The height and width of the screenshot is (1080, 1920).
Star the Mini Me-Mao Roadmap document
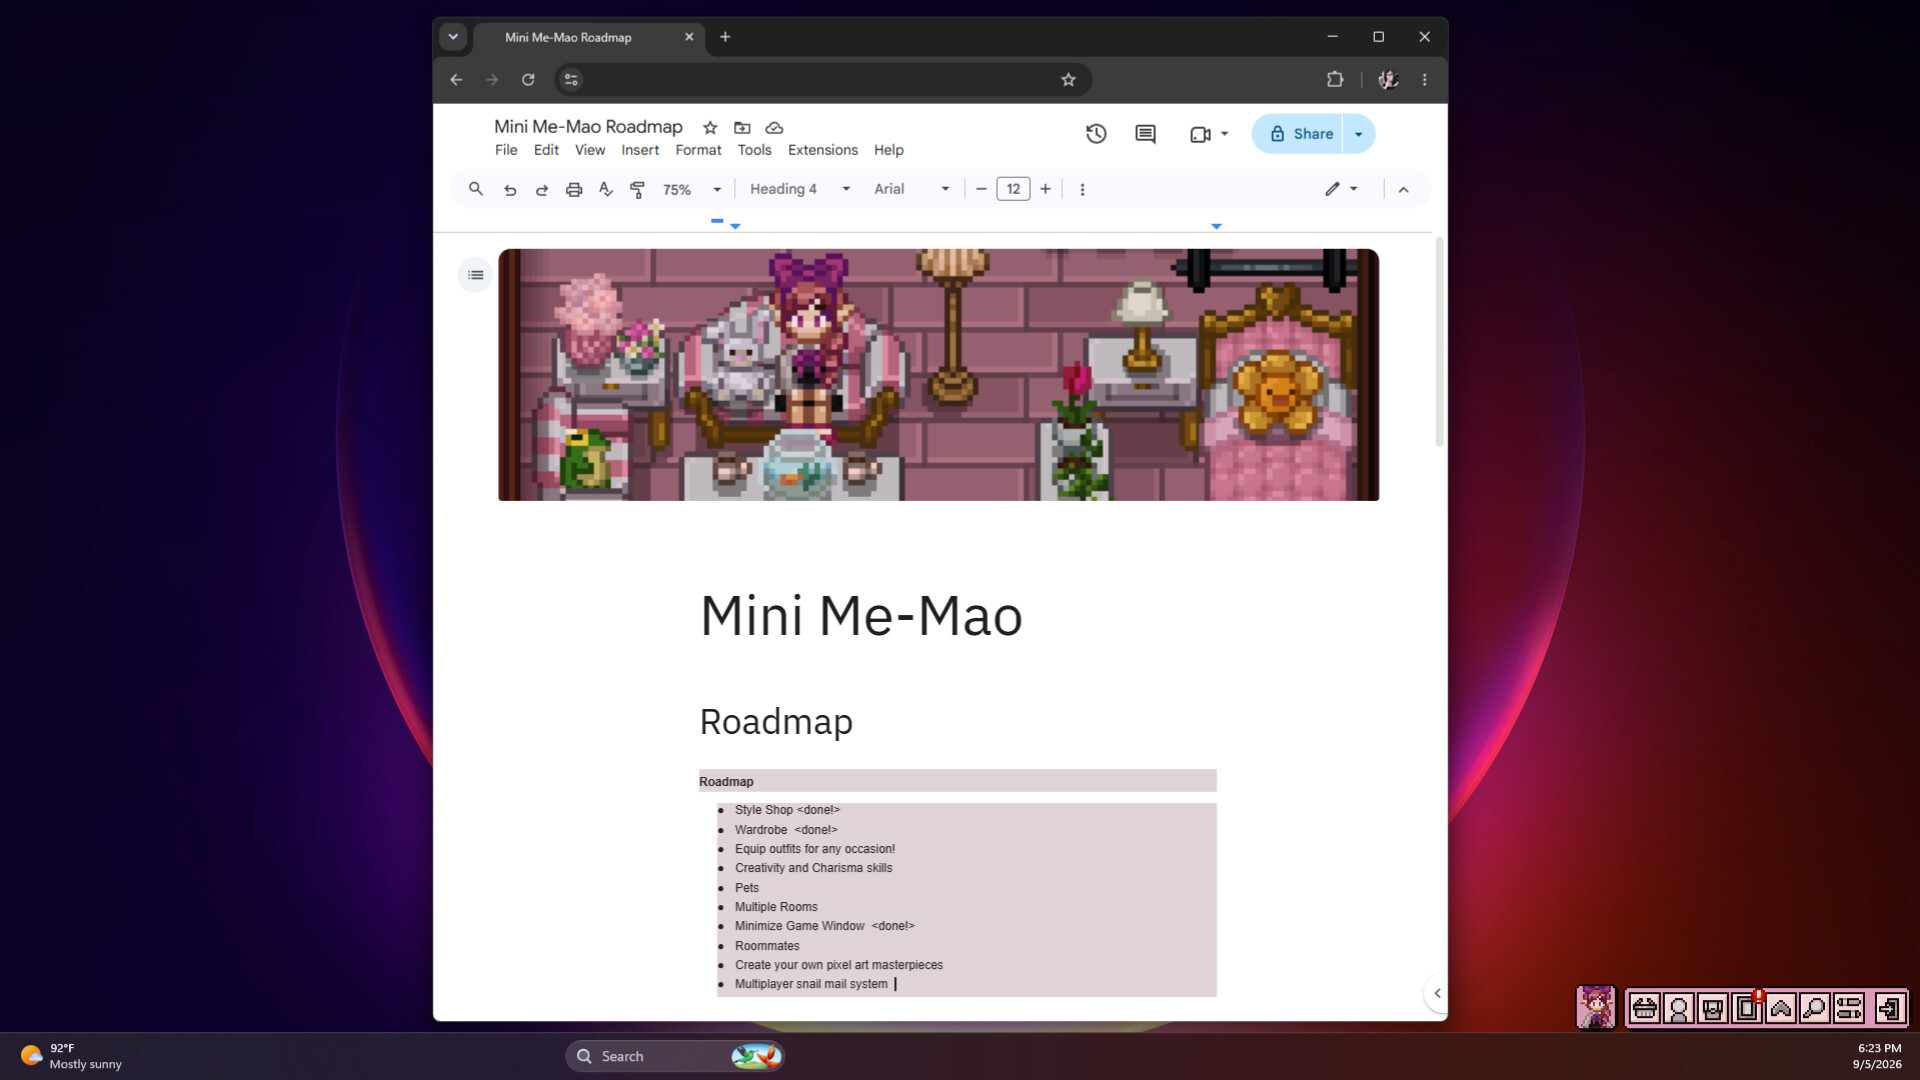[710, 128]
